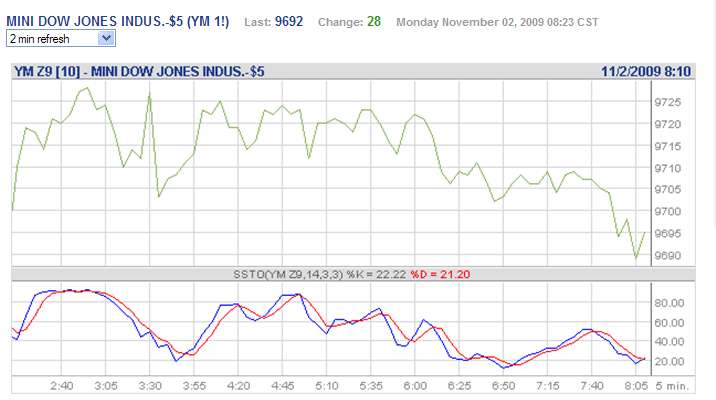Click the 80.00 stochastic axis label
Viewport: 716px width, 400px height.
click(x=669, y=303)
